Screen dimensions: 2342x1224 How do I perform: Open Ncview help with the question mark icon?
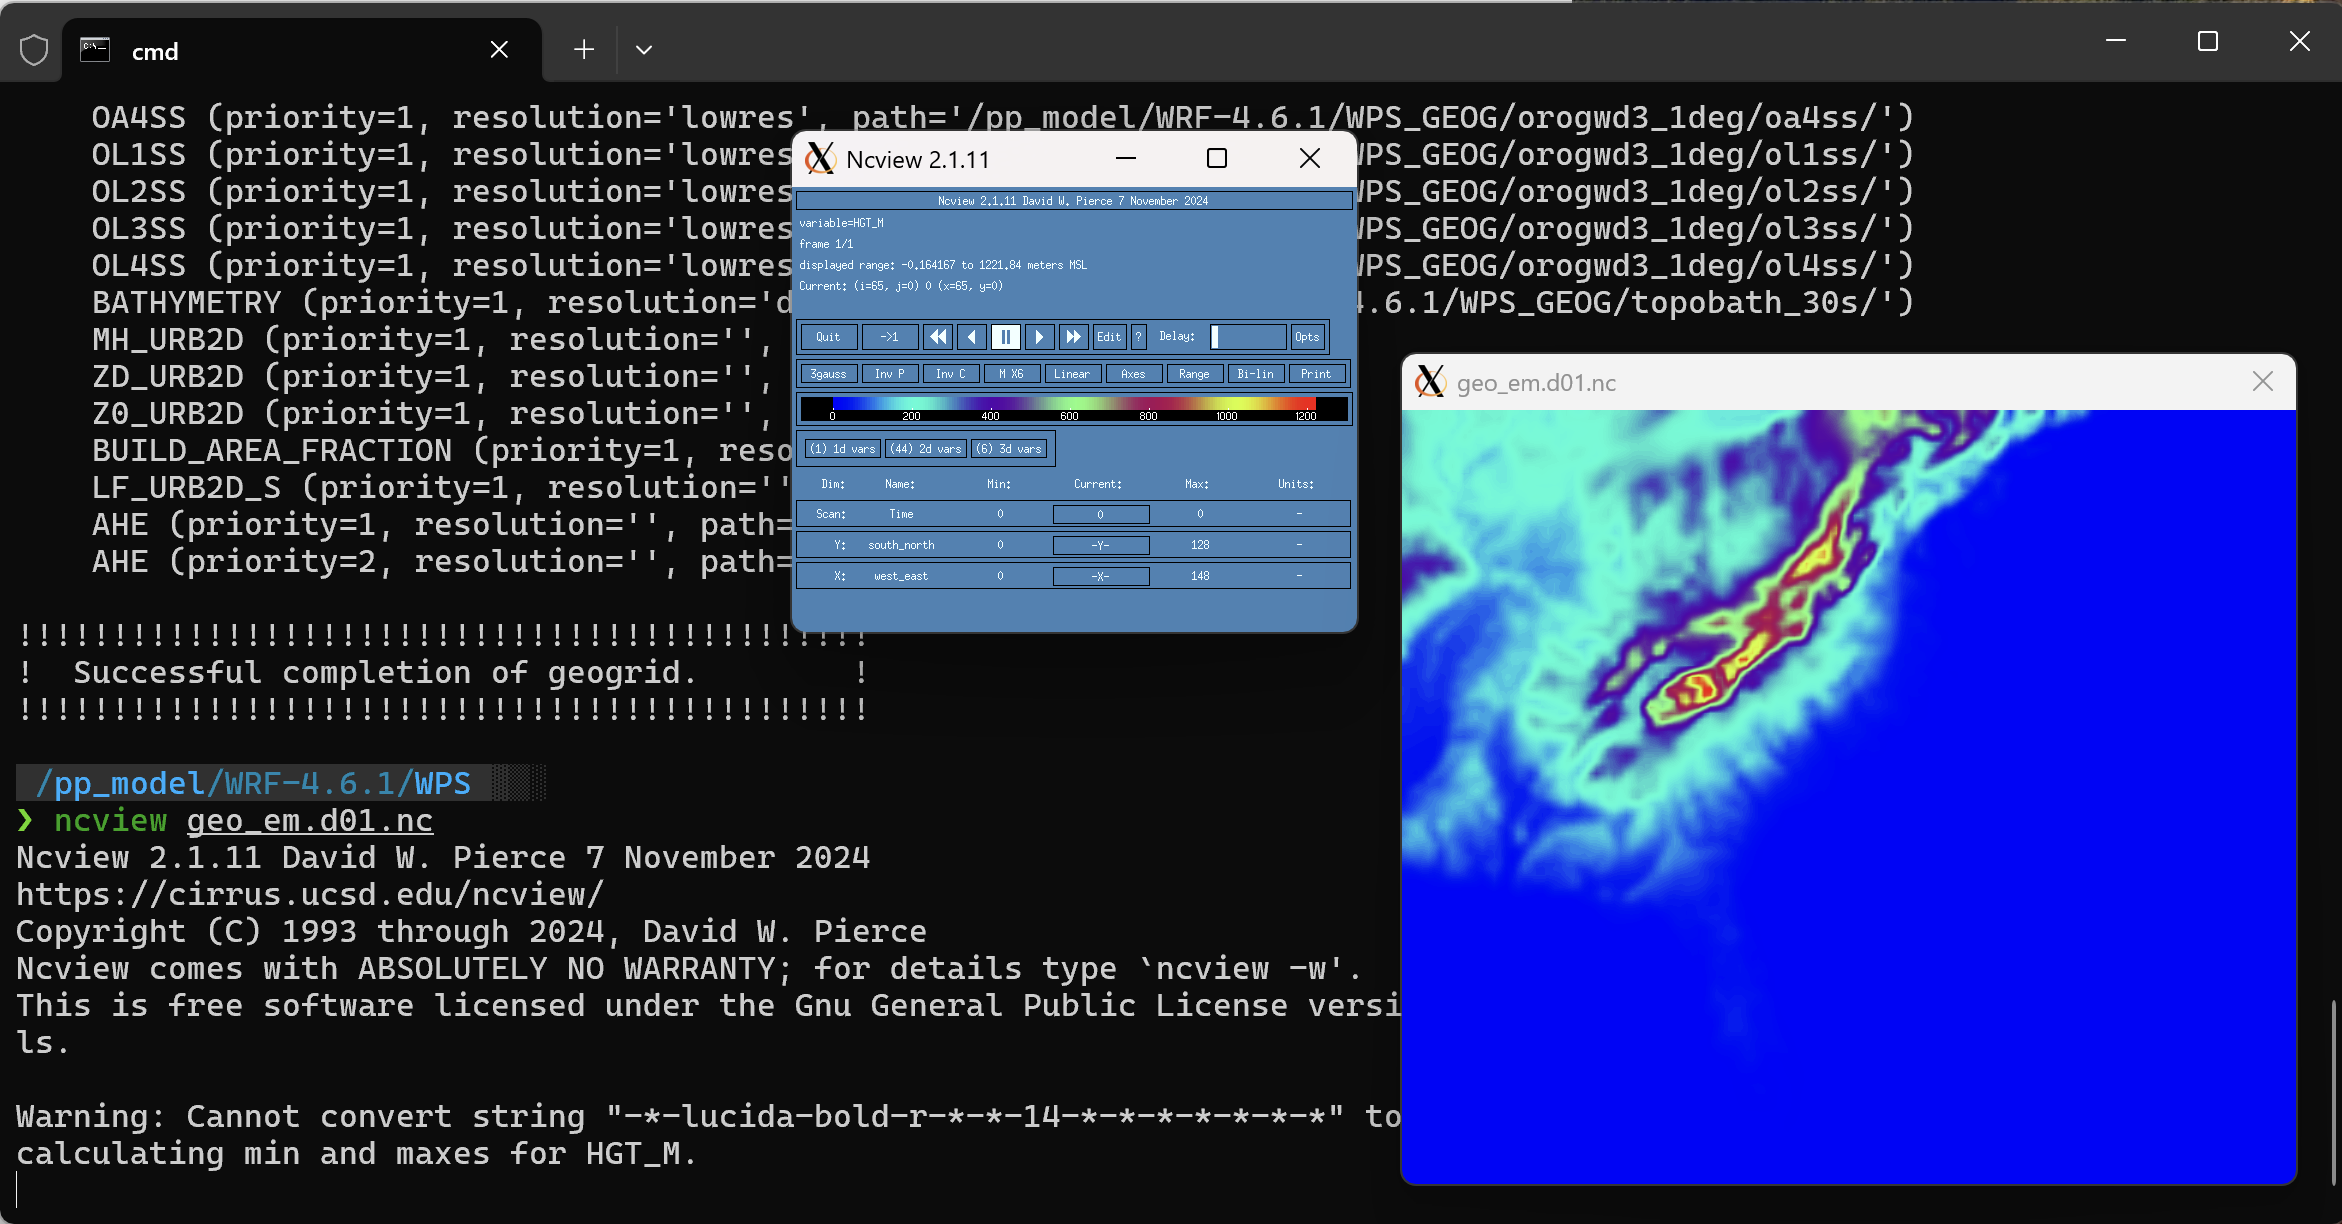pos(1137,337)
